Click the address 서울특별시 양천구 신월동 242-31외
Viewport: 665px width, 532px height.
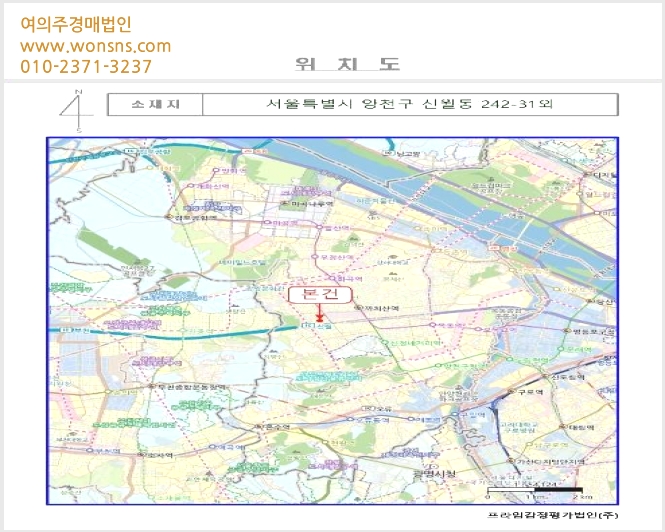tap(410, 104)
